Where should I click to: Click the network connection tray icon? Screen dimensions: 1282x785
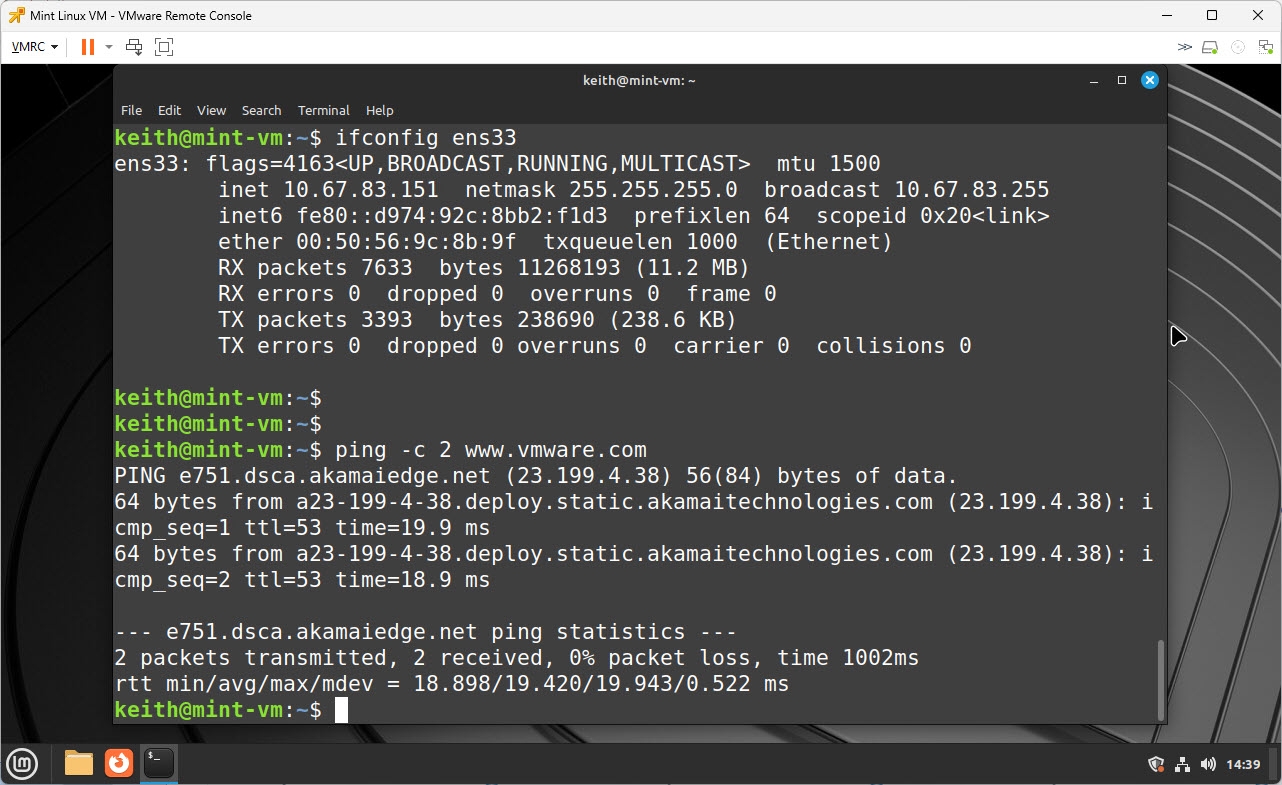pos(1182,765)
